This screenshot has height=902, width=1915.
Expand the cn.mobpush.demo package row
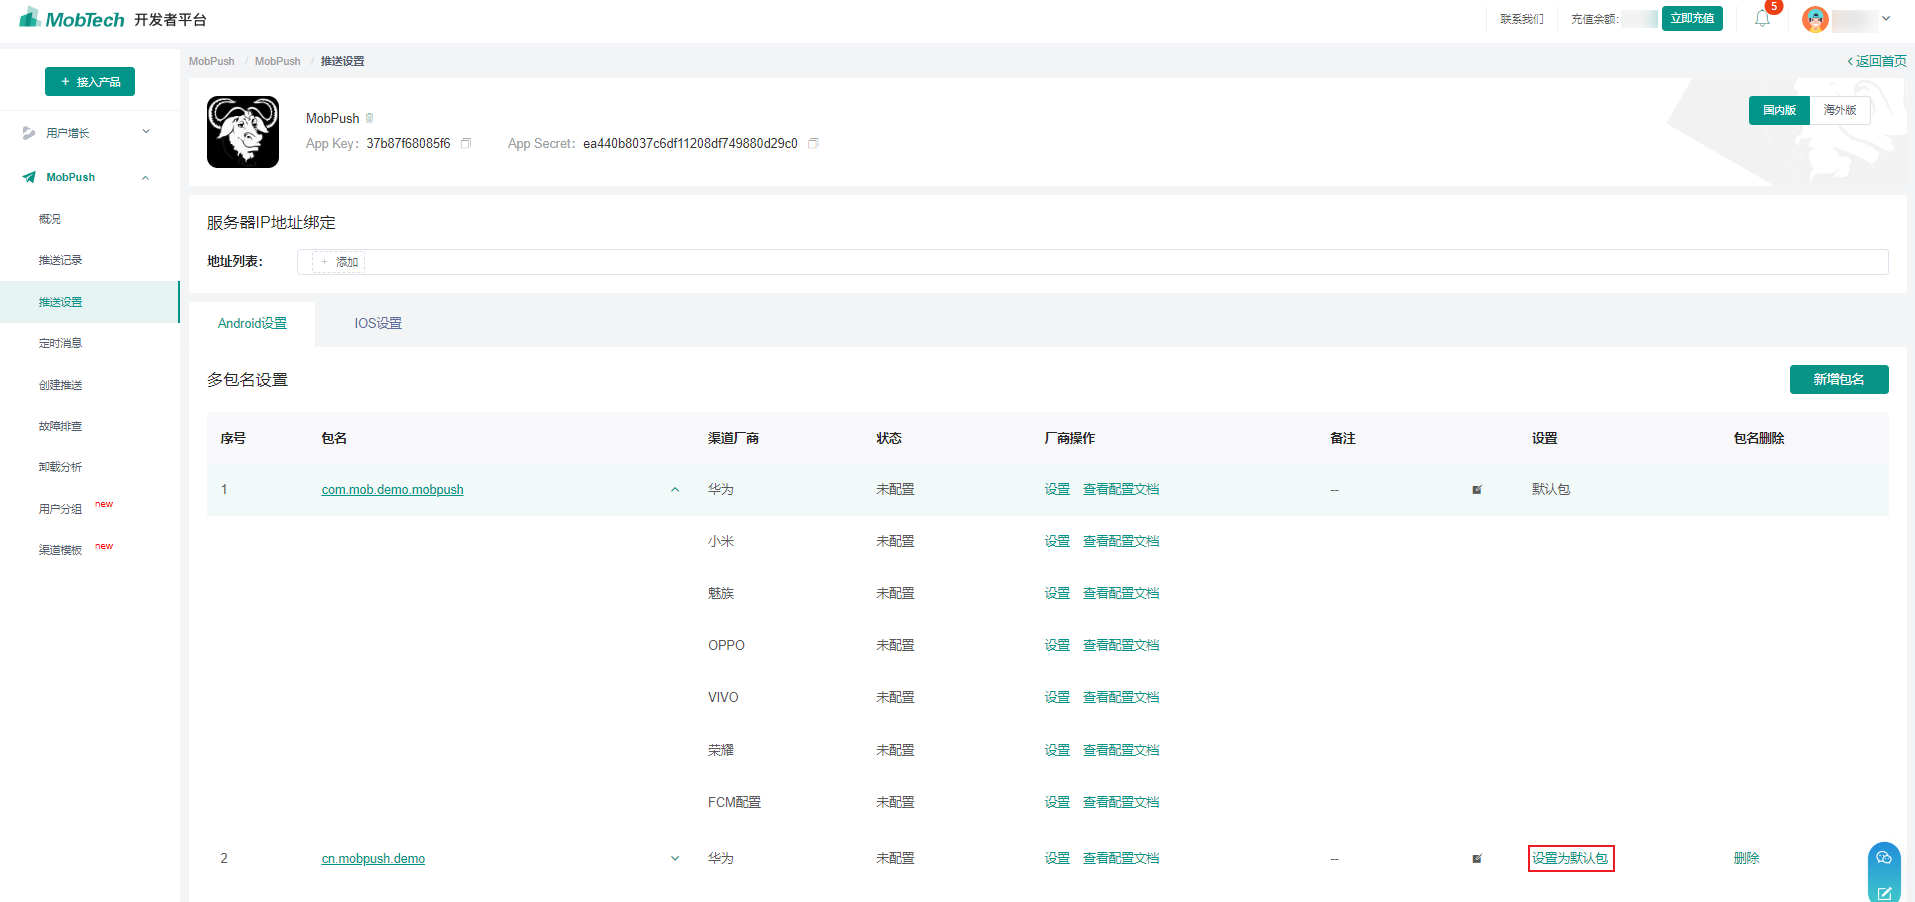(675, 859)
